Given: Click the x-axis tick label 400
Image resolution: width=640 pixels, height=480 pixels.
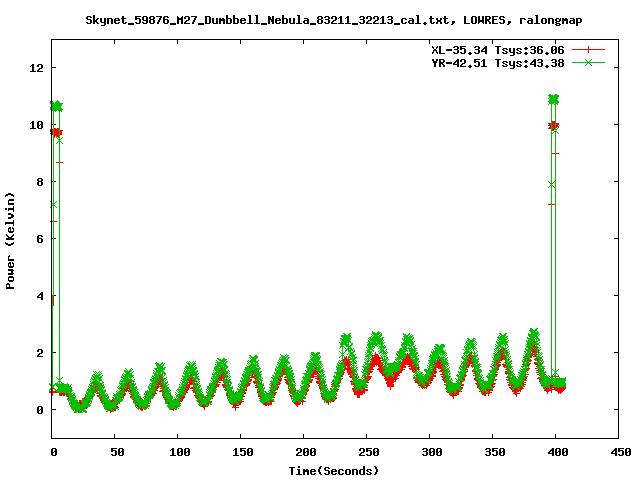Looking at the screenshot, I should click(x=558, y=452).
